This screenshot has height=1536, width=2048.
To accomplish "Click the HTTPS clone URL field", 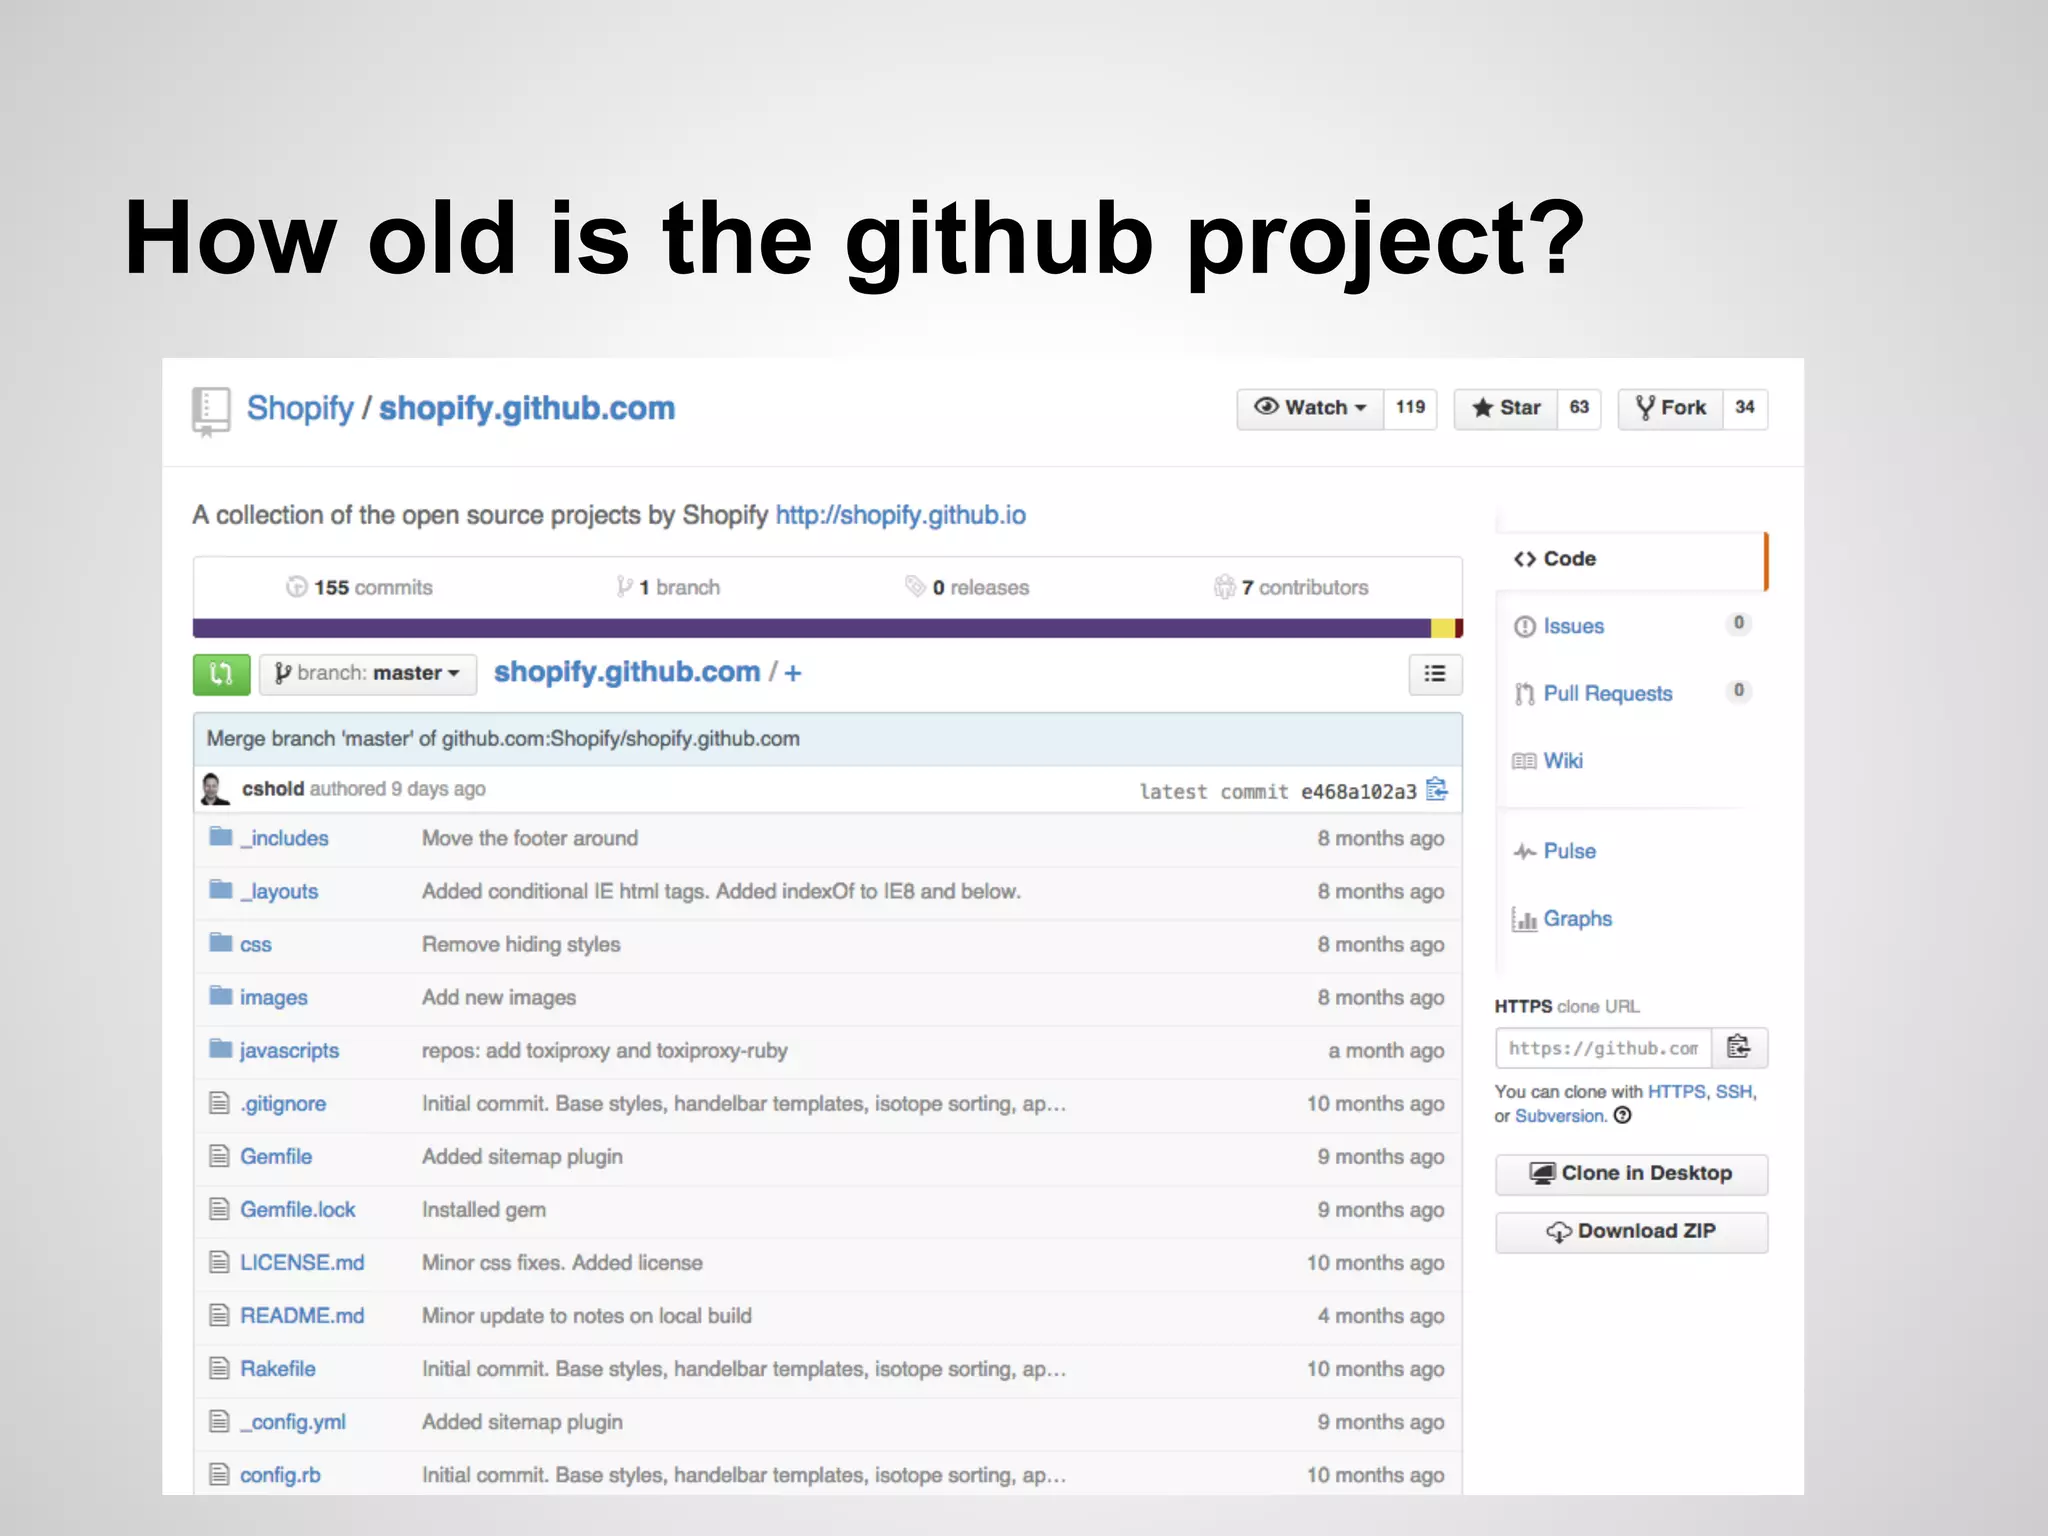I will click(x=1604, y=1047).
